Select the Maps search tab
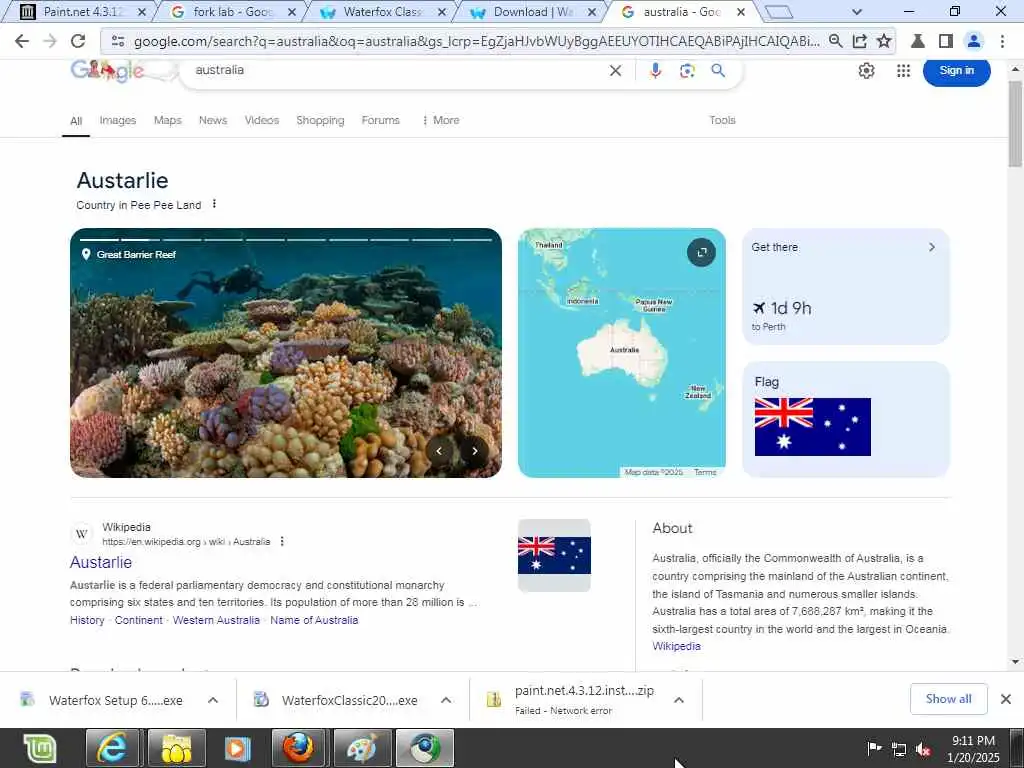Viewport: 1024px width, 768px height. (168, 120)
